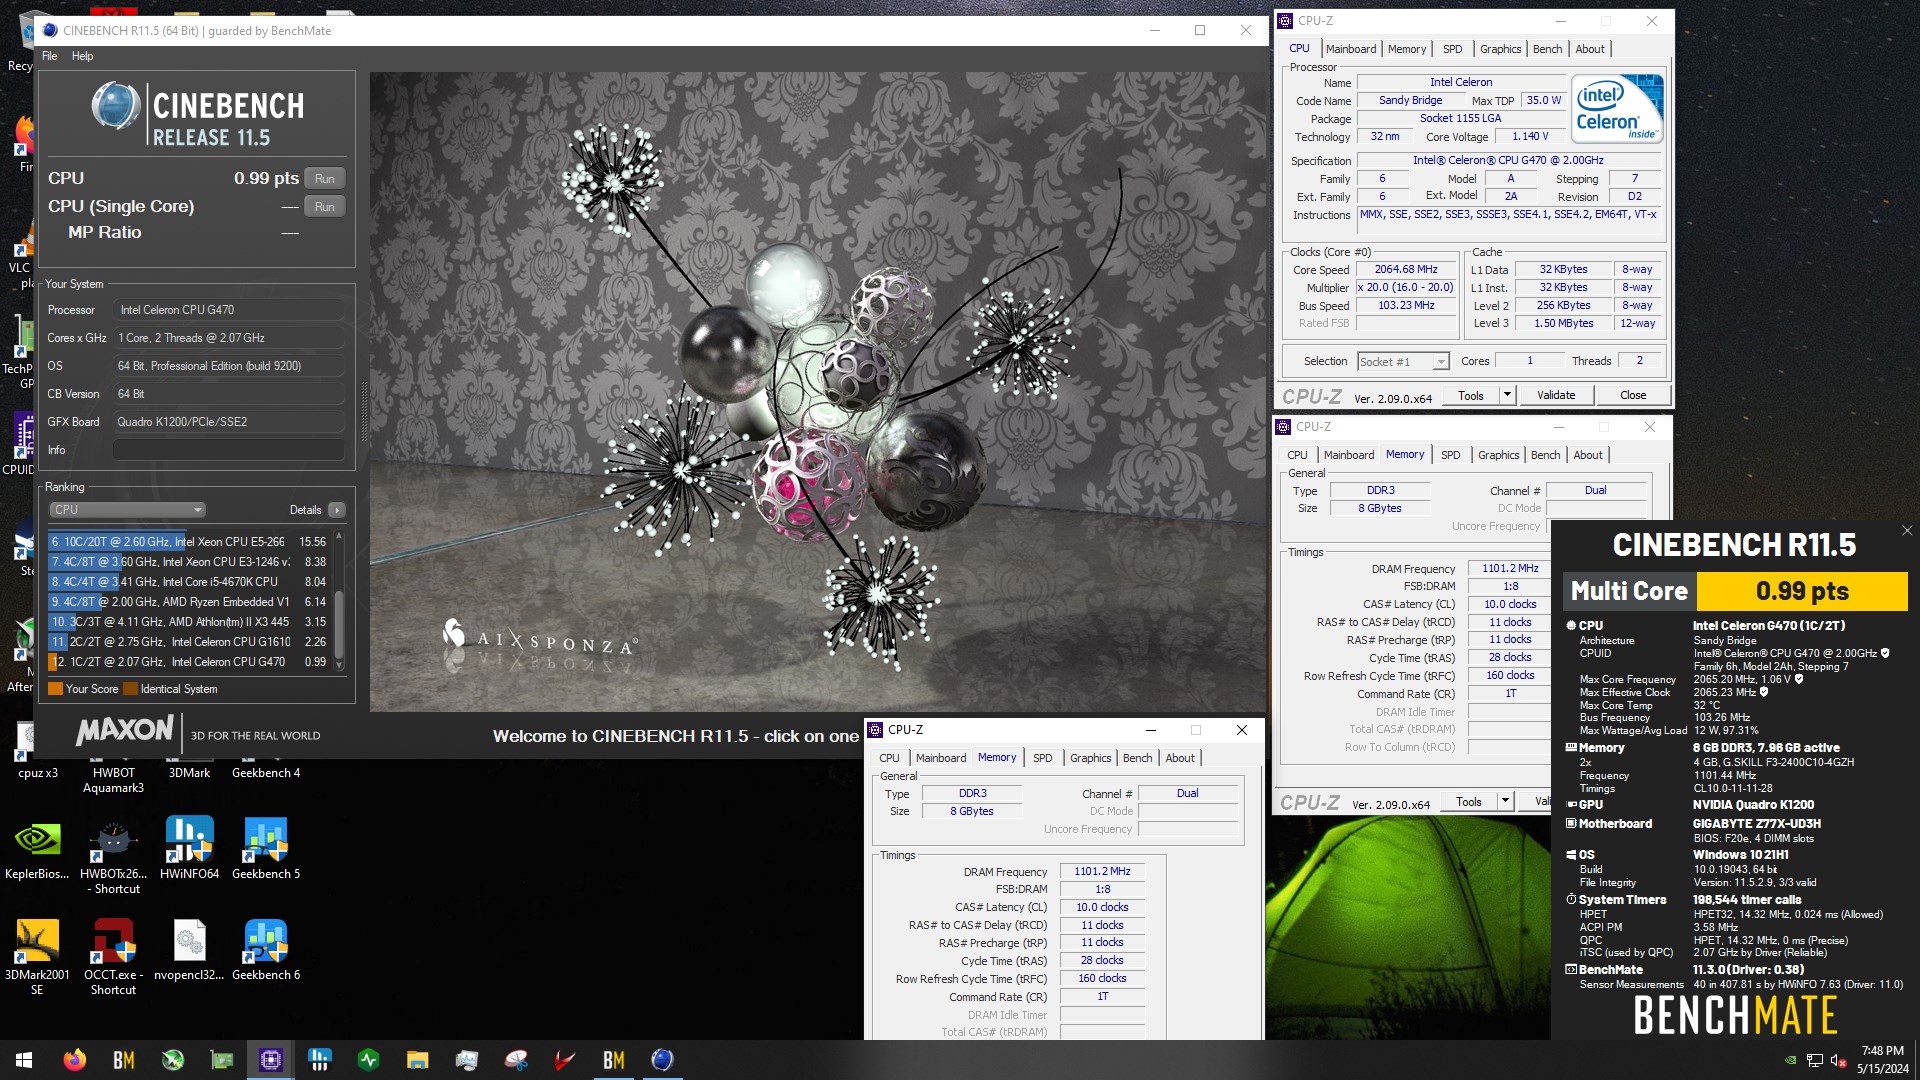The width and height of the screenshot is (1920, 1080).
Task: Open Graphics tab in top CPU-Z window
Action: click(x=1500, y=49)
